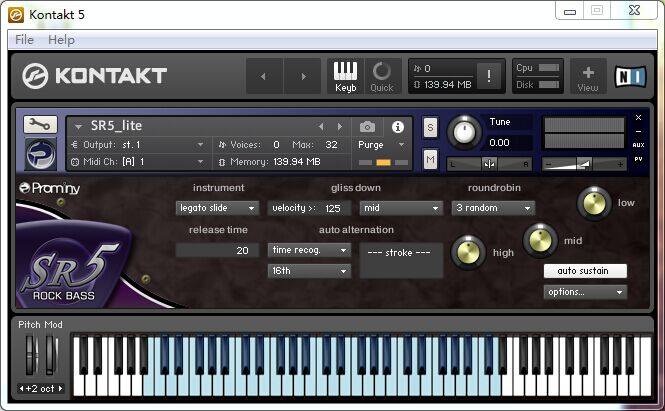This screenshot has height=411, width=665.
Task: Toggle the AUX sends button
Action: [x=638, y=145]
